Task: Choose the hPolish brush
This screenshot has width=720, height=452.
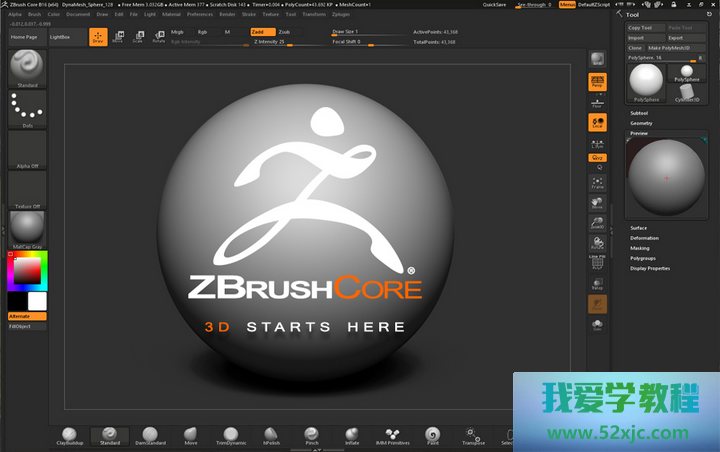Action: [x=271, y=435]
